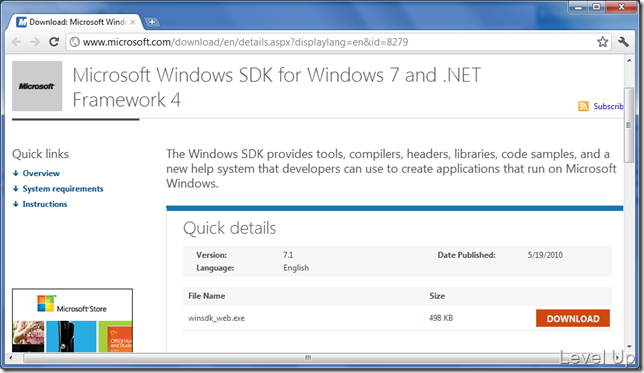The width and height of the screenshot is (644, 373).
Task: Click the vertical scrollbar thumb
Action: click(629, 125)
